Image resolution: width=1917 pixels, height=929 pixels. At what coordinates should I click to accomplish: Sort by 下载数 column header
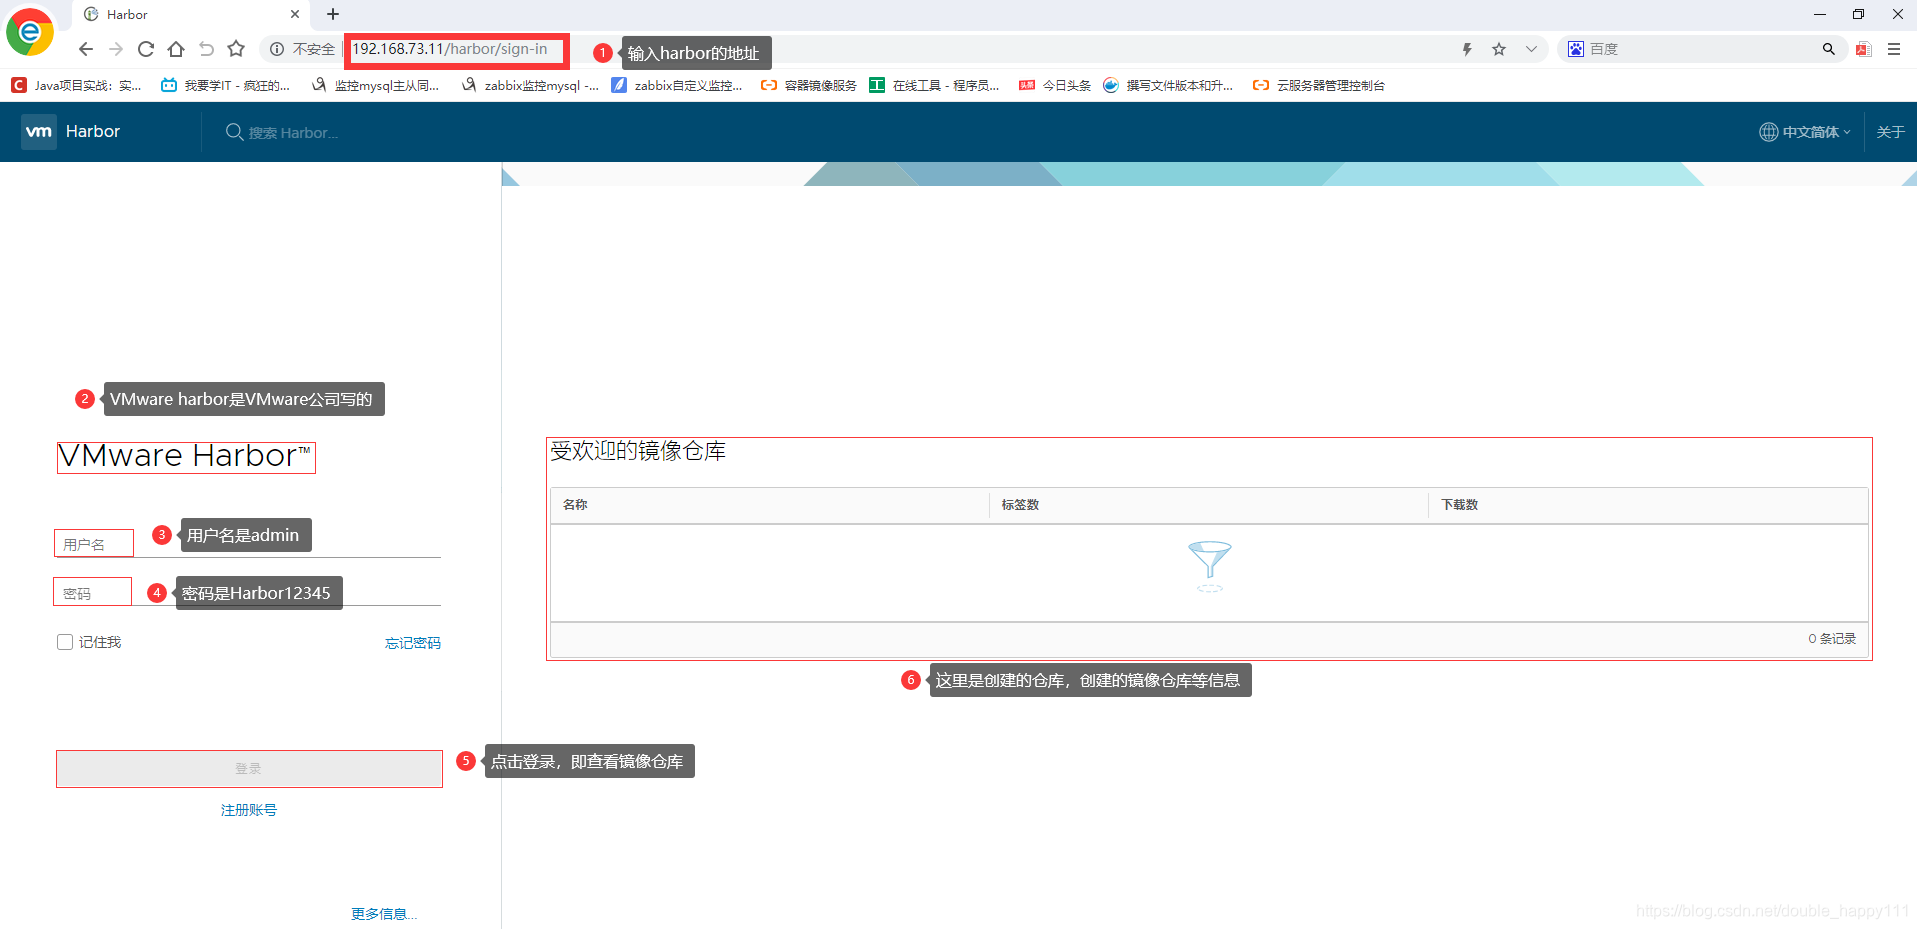click(1459, 505)
